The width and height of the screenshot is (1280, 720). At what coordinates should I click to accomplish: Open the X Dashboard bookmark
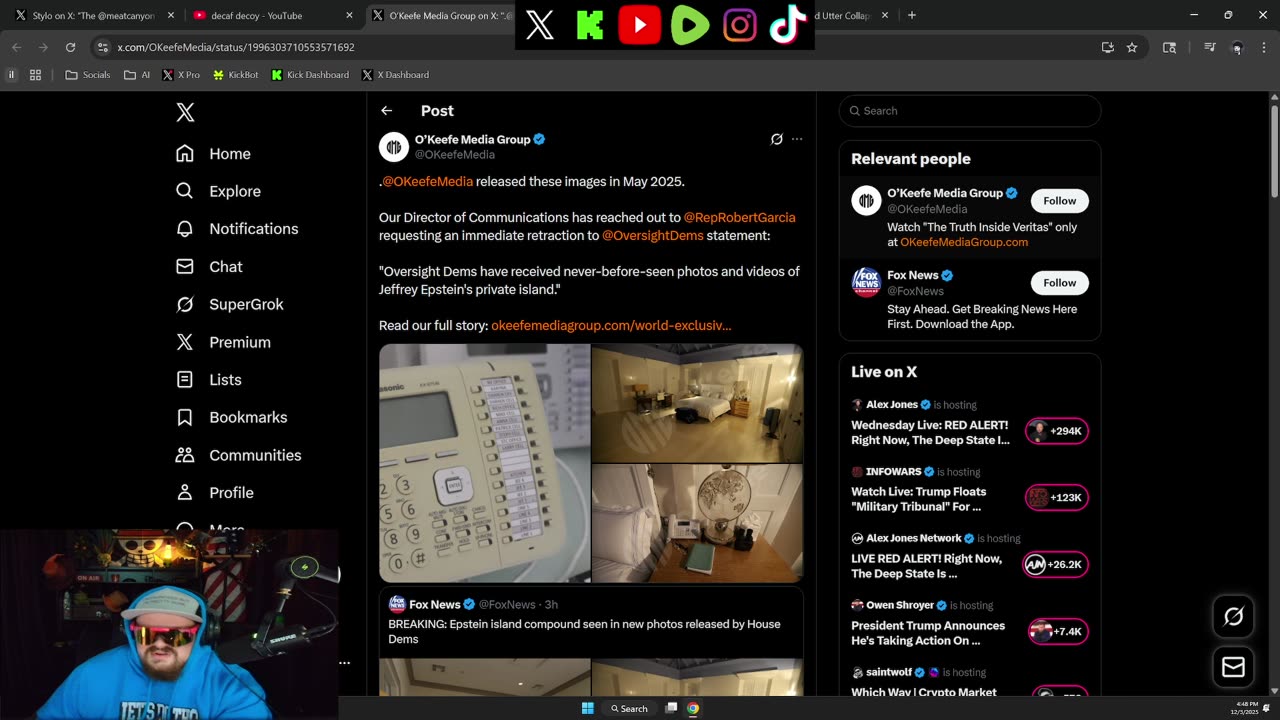pyautogui.click(x=395, y=75)
